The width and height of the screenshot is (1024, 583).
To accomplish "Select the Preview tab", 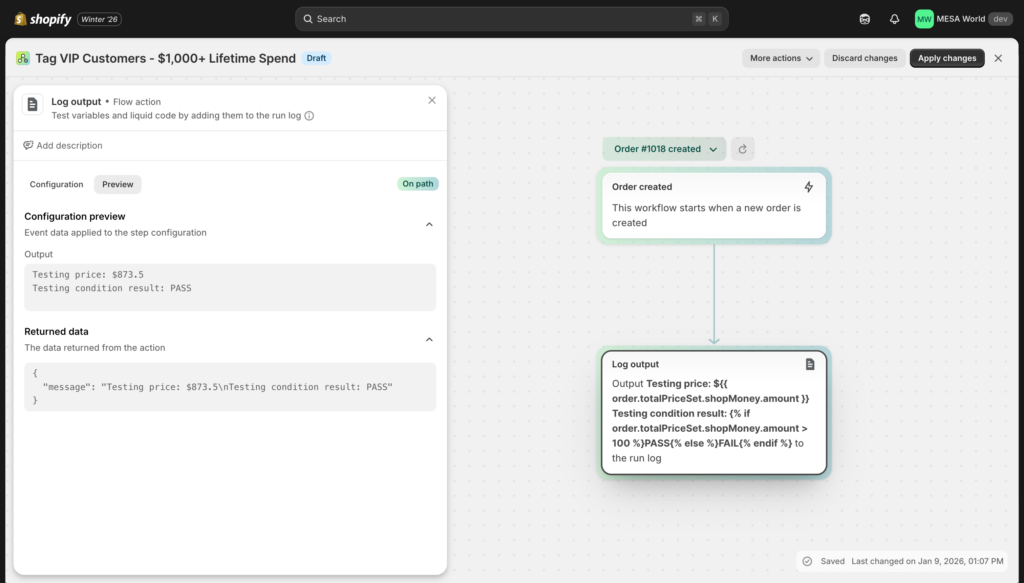I will point(118,184).
